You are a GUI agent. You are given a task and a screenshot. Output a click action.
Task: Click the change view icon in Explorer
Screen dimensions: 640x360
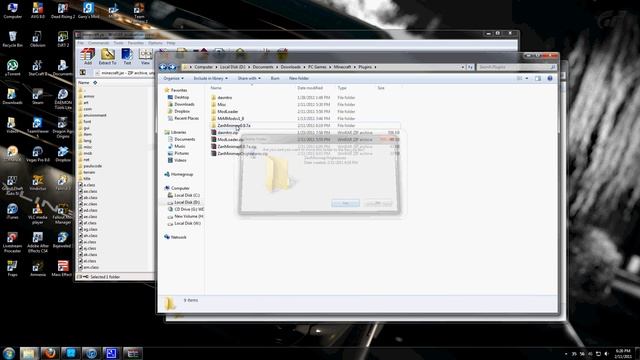520,78
